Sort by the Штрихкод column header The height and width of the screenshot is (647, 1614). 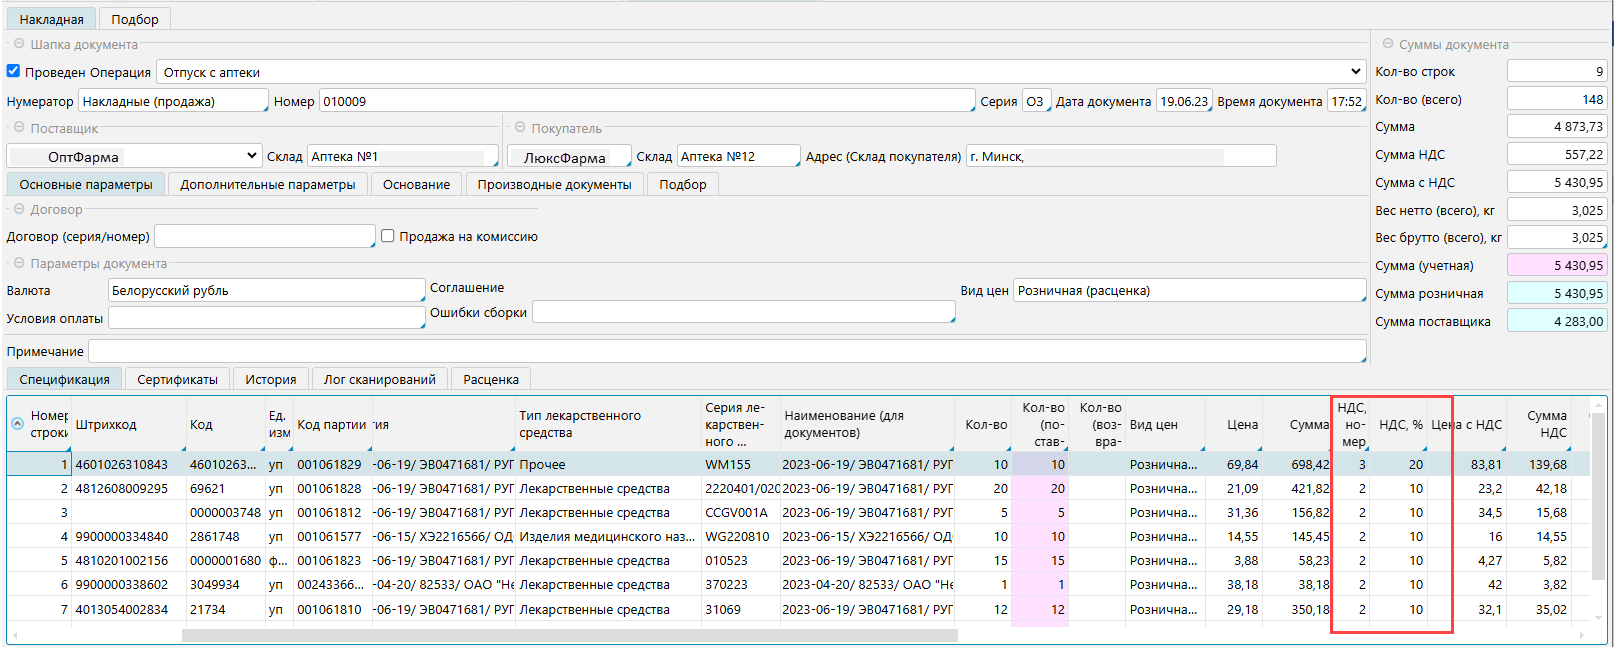click(106, 425)
